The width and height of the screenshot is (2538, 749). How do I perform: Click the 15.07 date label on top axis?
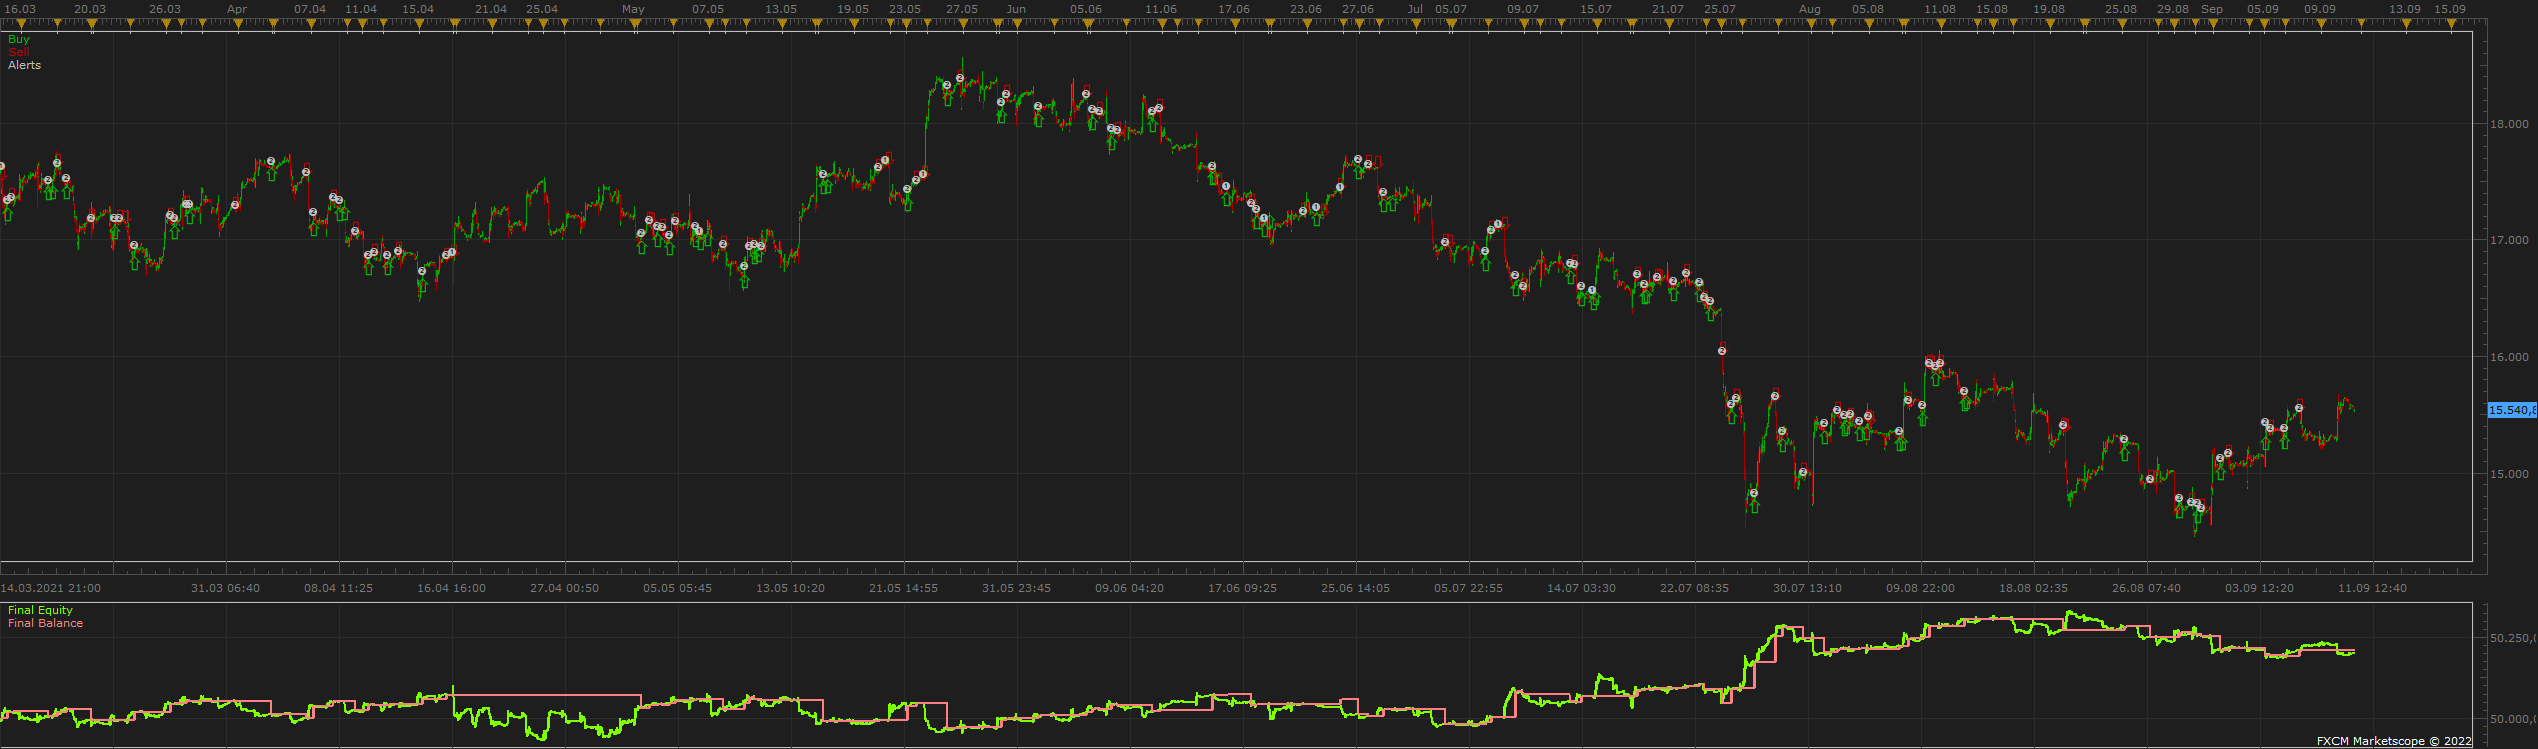click(x=1596, y=9)
